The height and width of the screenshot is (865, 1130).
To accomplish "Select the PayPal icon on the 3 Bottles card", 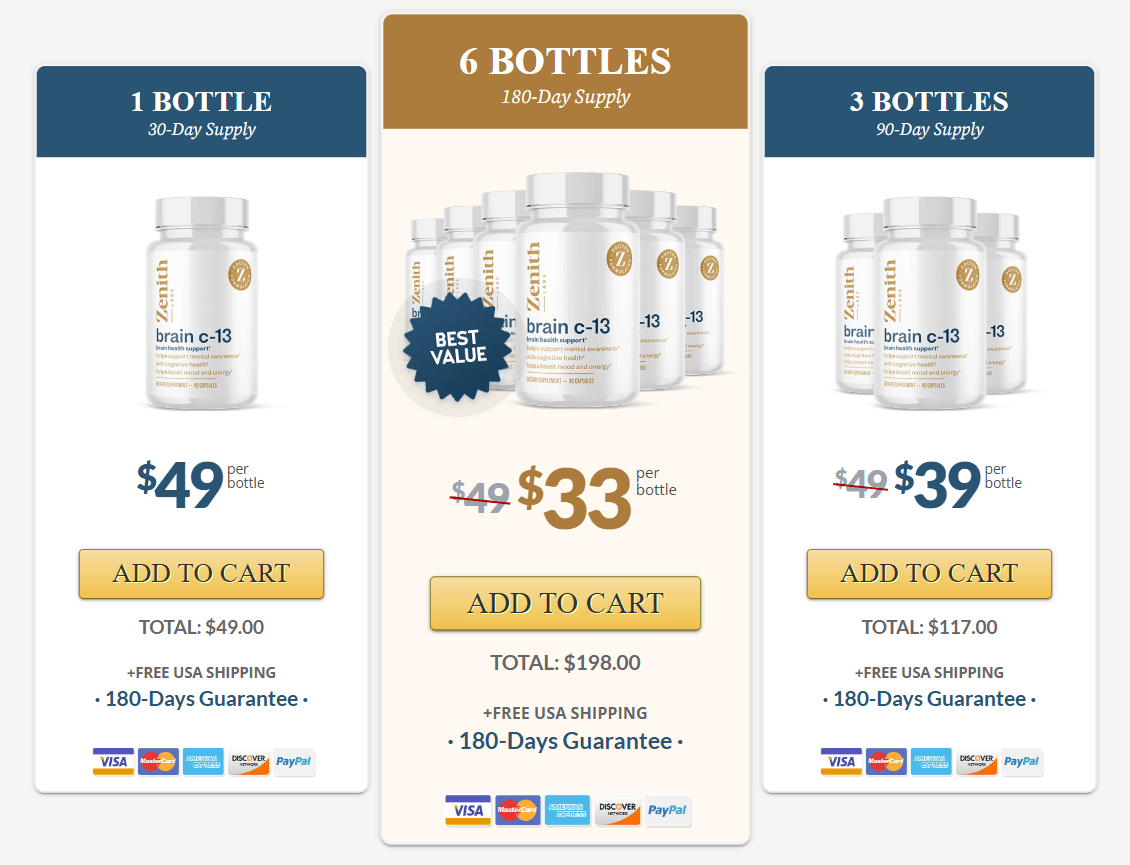I will [x=1022, y=761].
